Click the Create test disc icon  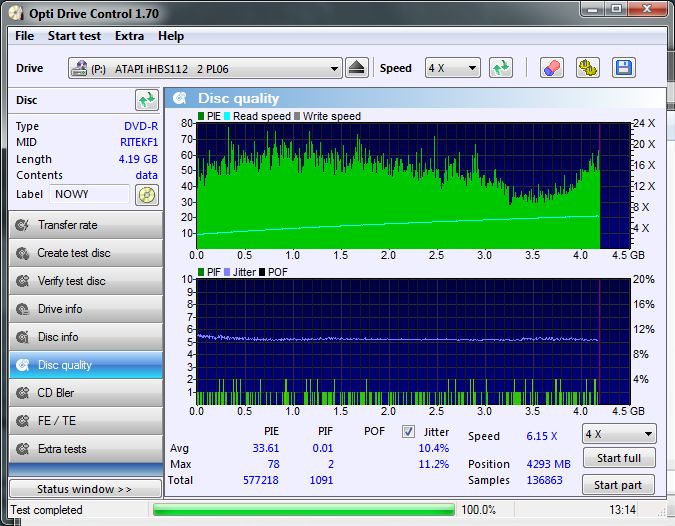point(22,253)
